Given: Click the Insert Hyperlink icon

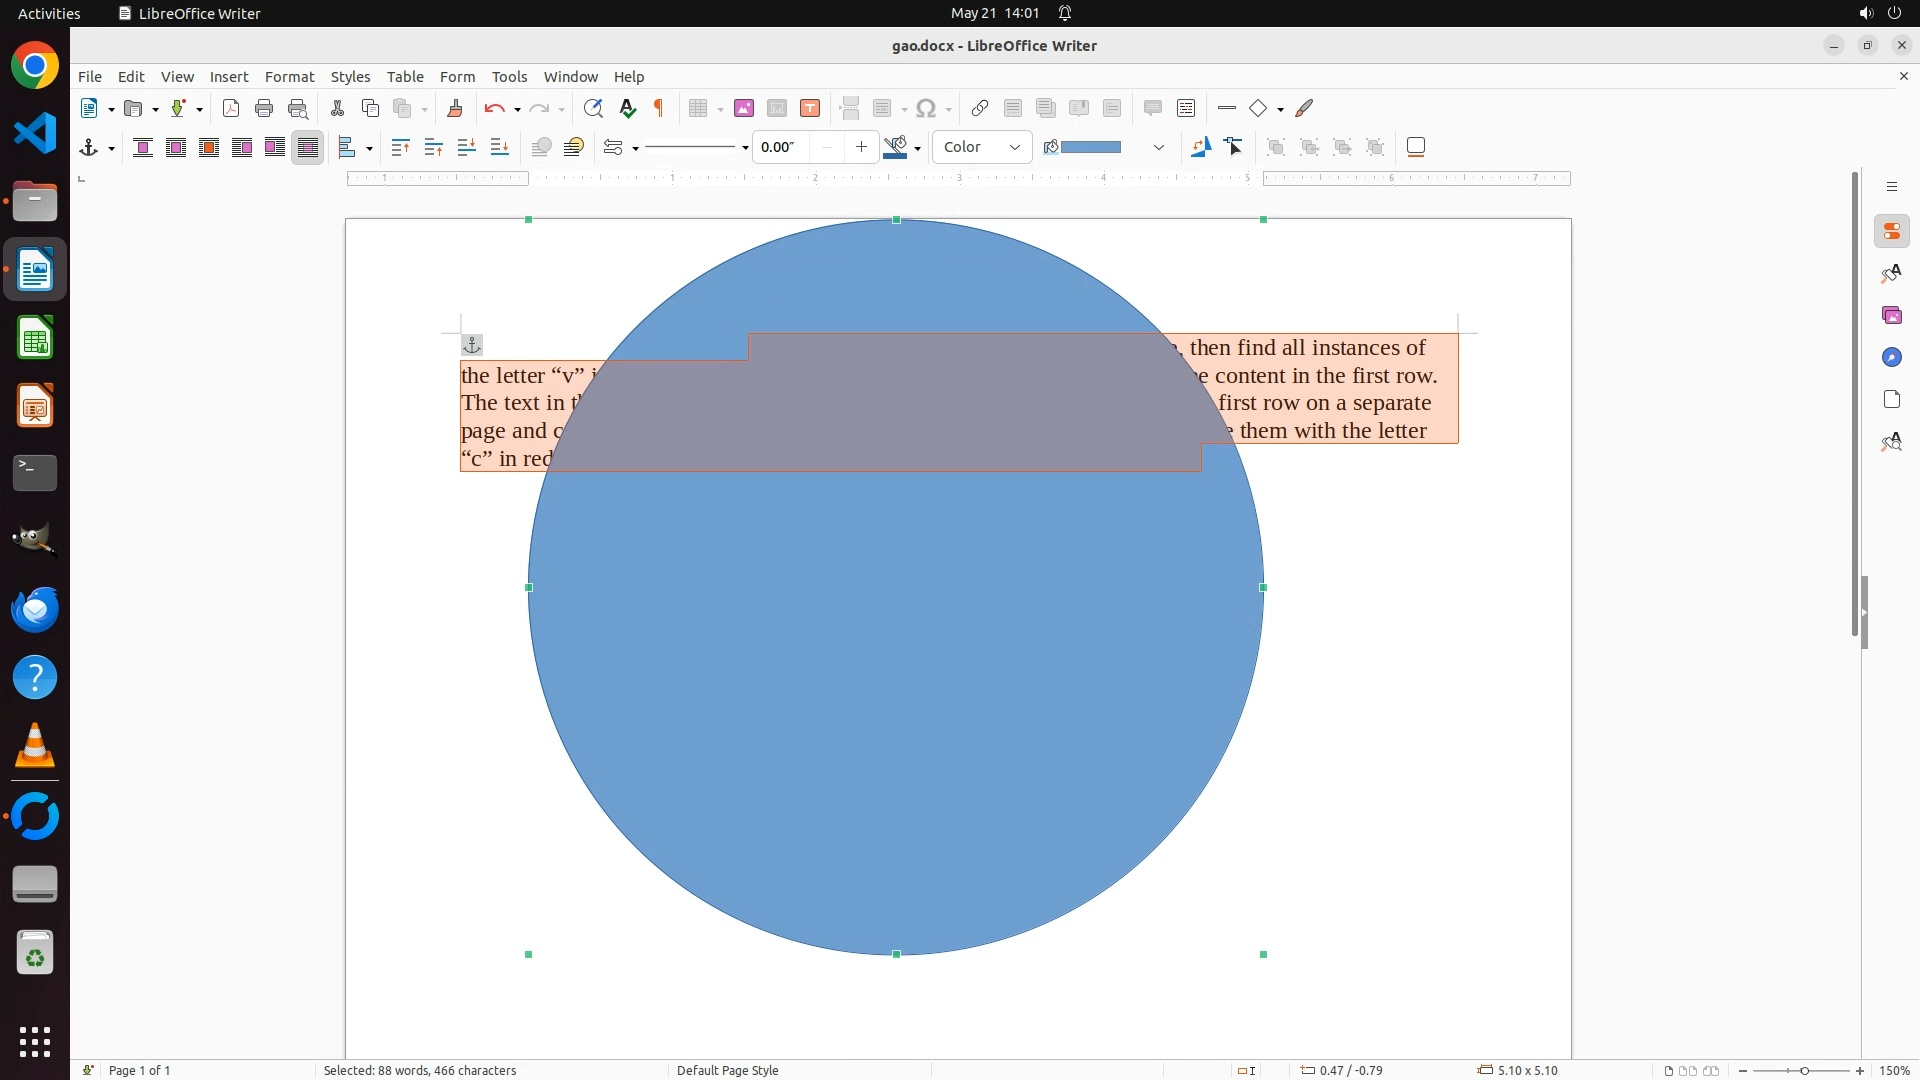Looking at the screenshot, I should (980, 108).
